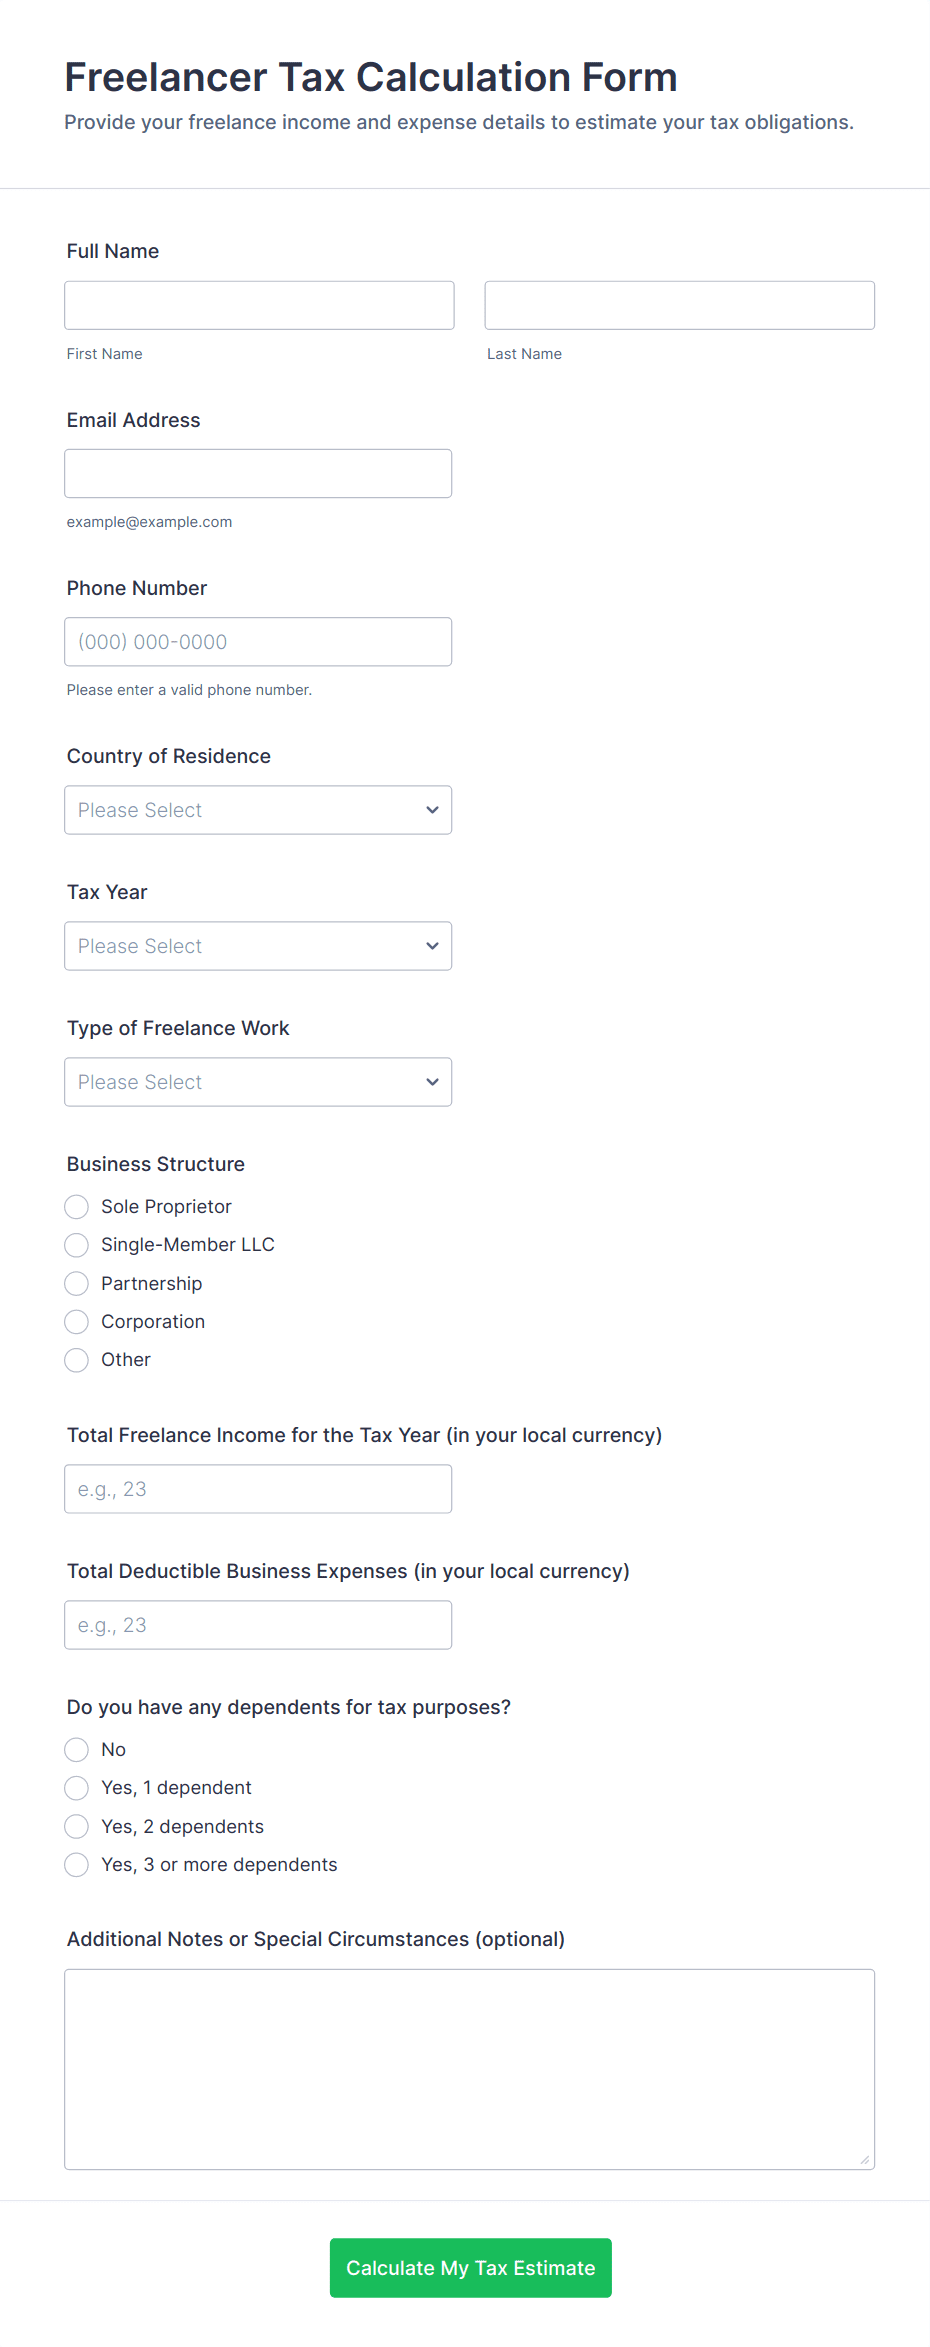
Task: Click the Last Name input field
Action: pos(679,305)
